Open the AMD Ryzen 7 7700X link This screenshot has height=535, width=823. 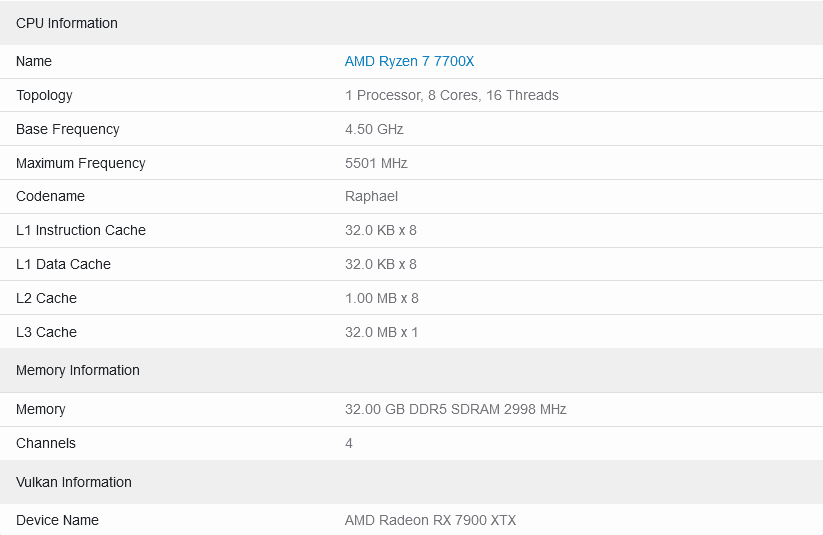tap(409, 61)
